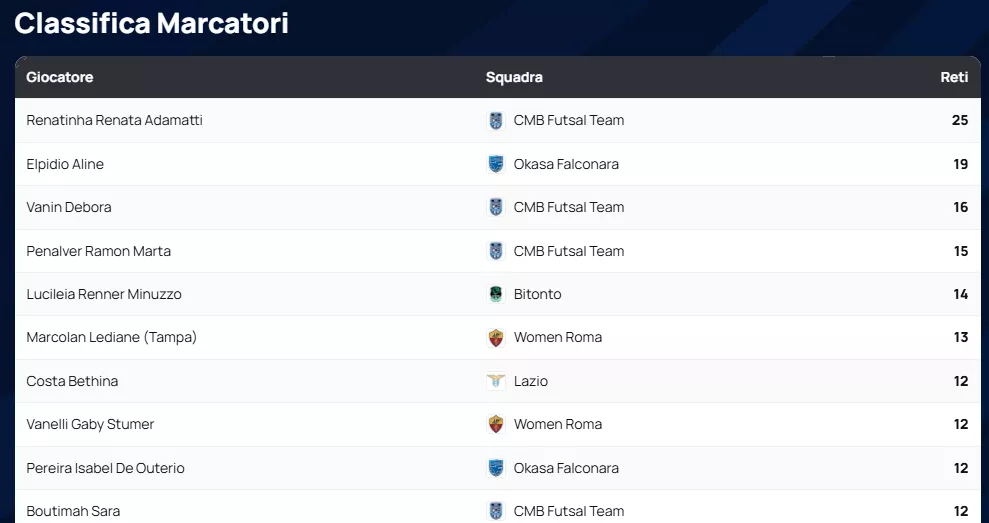Screen dimensions: 989x523
Task: Click the Bitonto team name
Action: 537,294
